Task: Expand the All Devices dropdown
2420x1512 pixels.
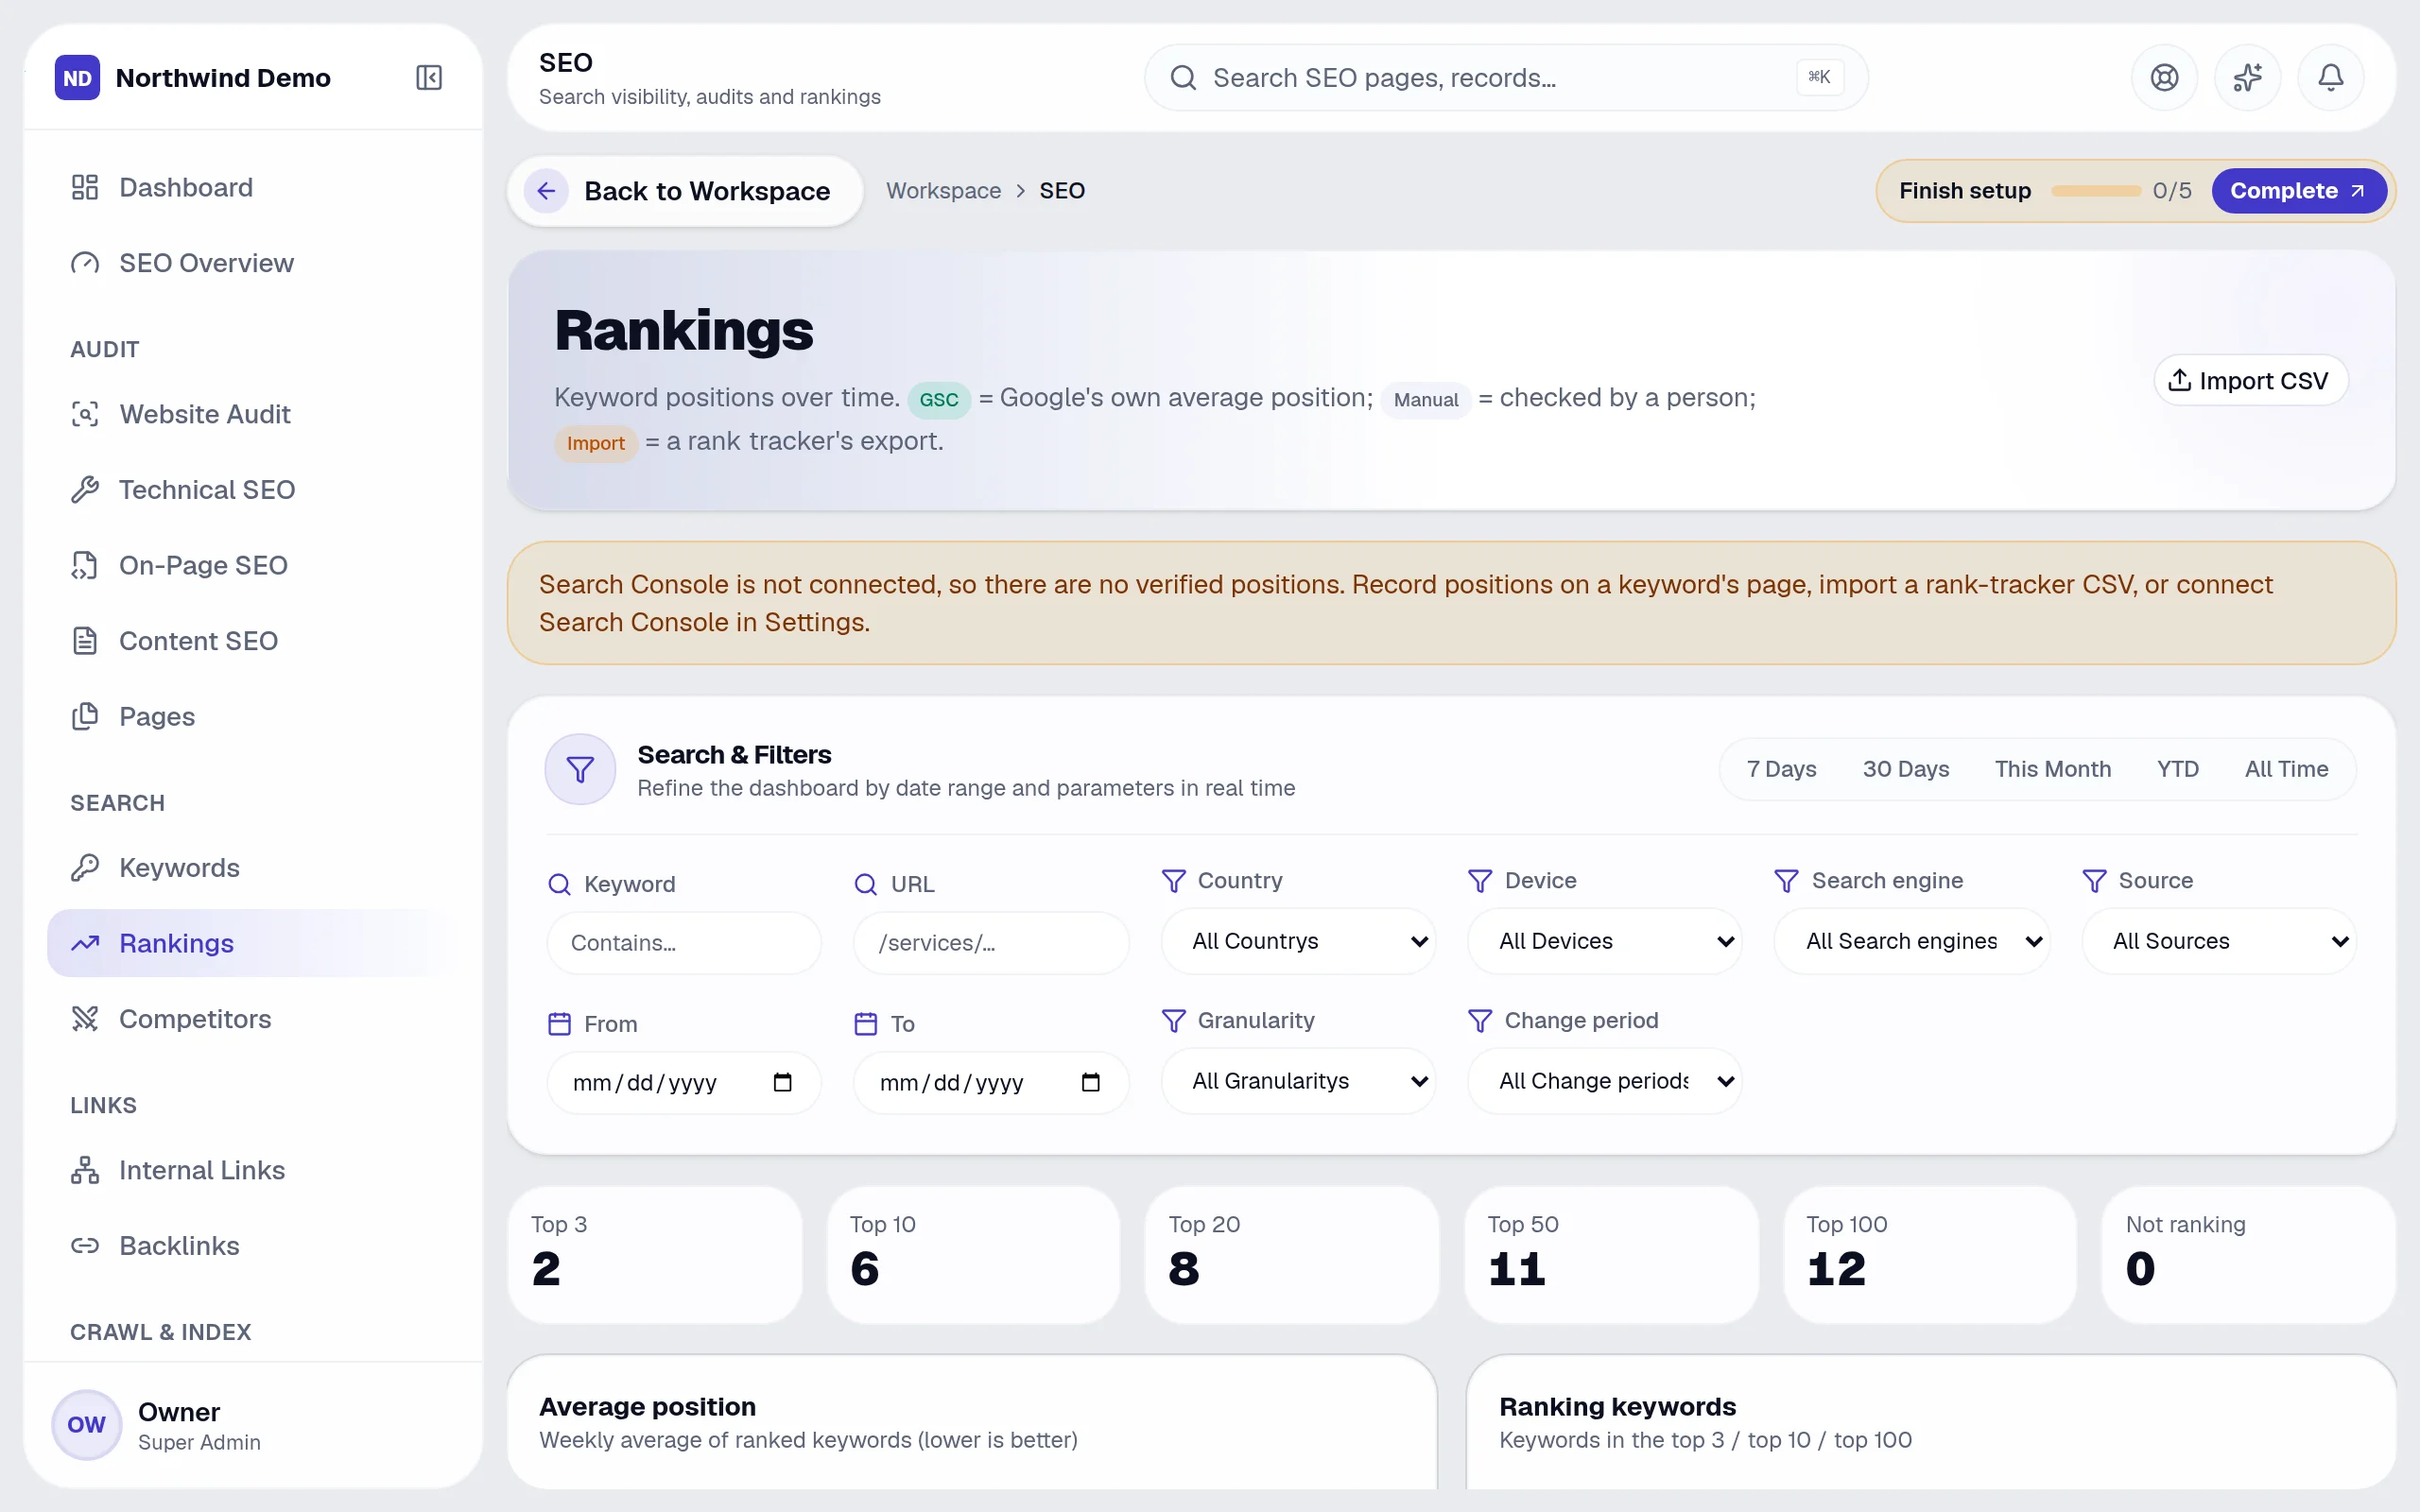Action: pos(1604,941)
